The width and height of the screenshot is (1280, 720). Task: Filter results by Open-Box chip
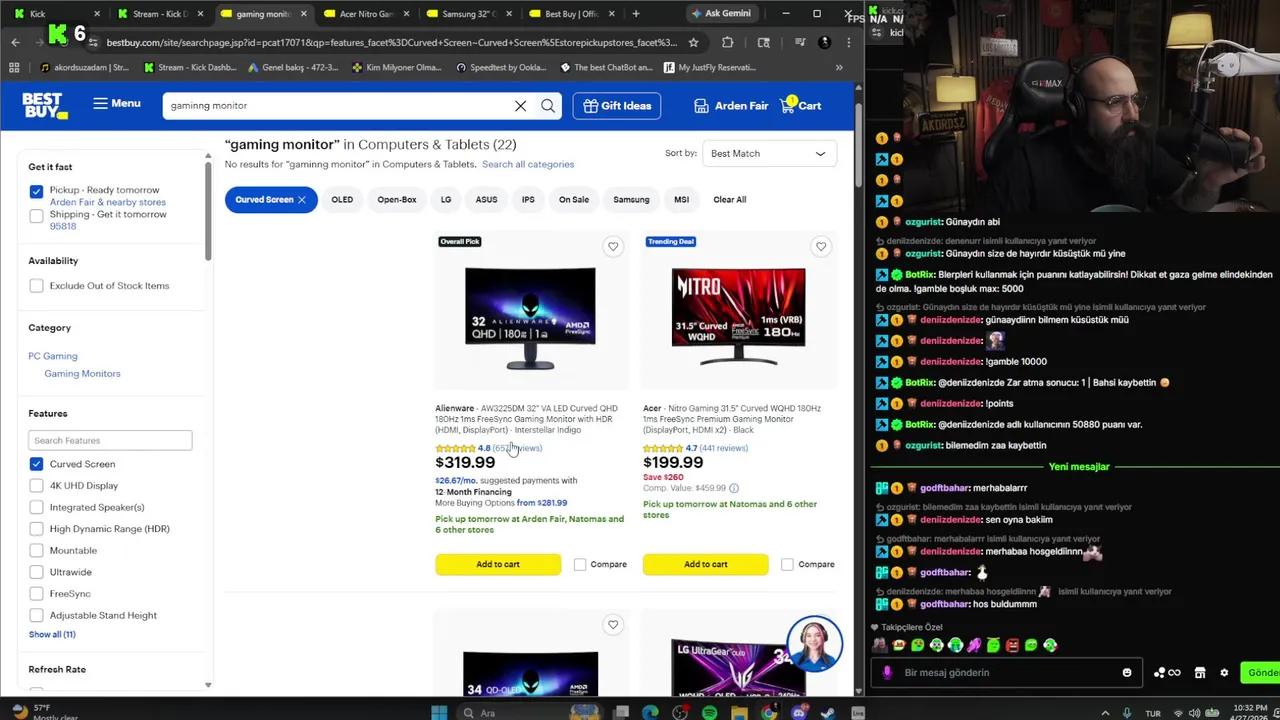tap(397, 200)
